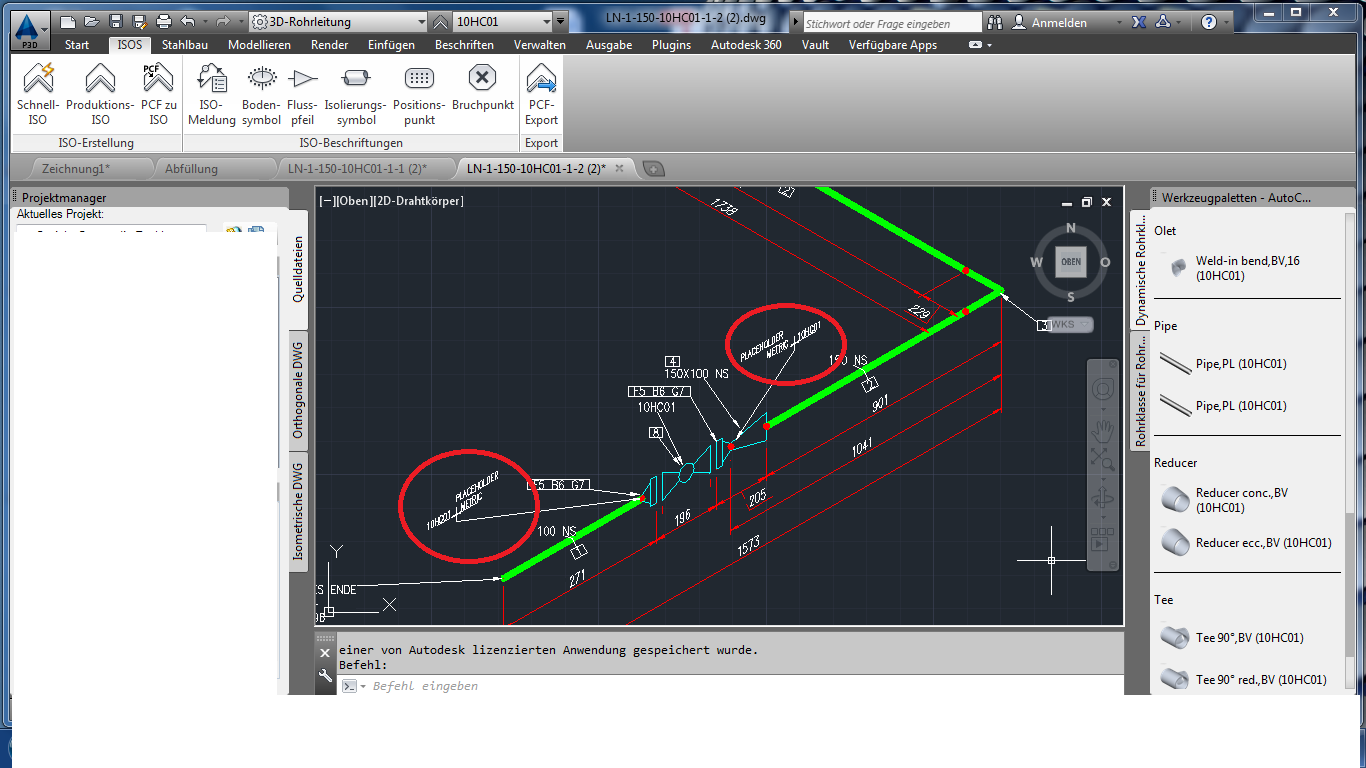Click the [-] viewport controls label
Viewport: 1366px width, 768px height.
pyautogui.click(x=326, y=201)
